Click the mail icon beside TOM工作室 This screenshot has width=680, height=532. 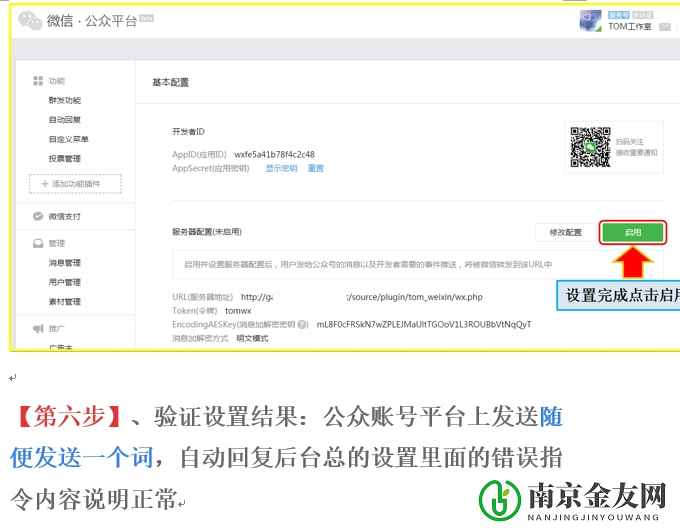point(664,26)
